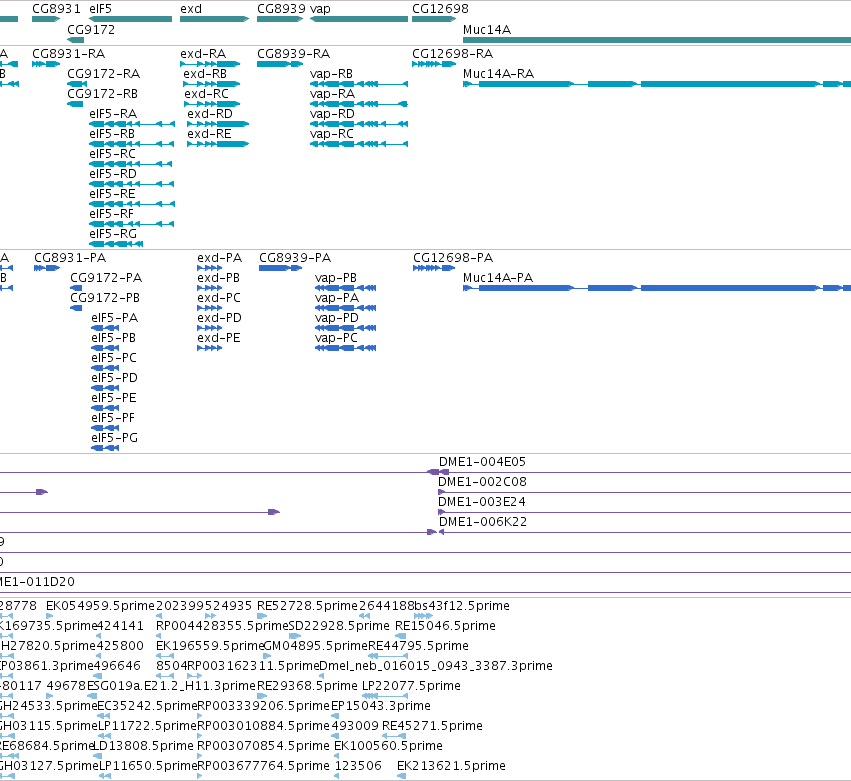
Task: Click the DME1-002C08 BAC label
Action: coord(482,481)
